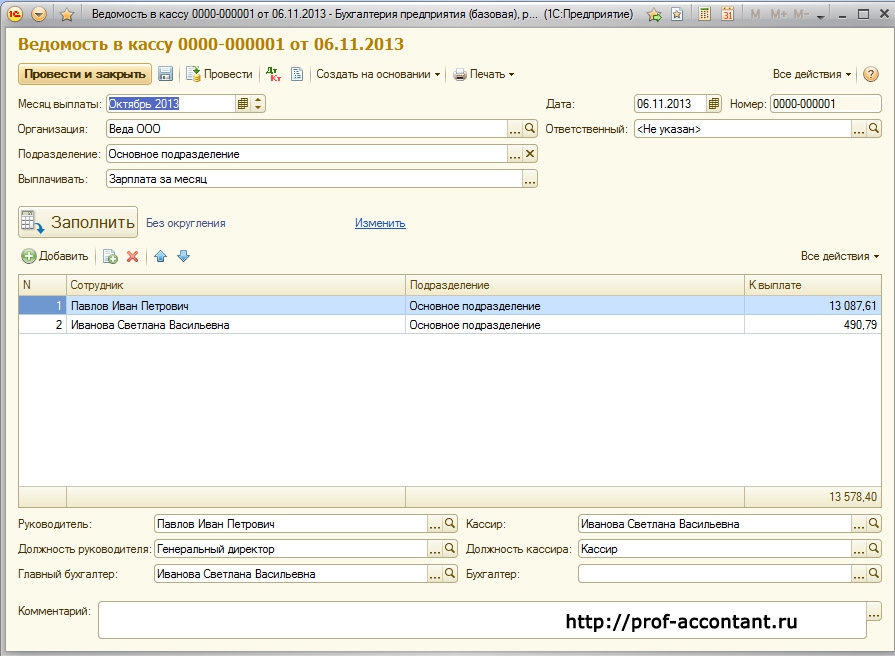Open the Месяц выплаты picker icon
Viewport: 895px width, 656px height.
(x=243, y=104)
